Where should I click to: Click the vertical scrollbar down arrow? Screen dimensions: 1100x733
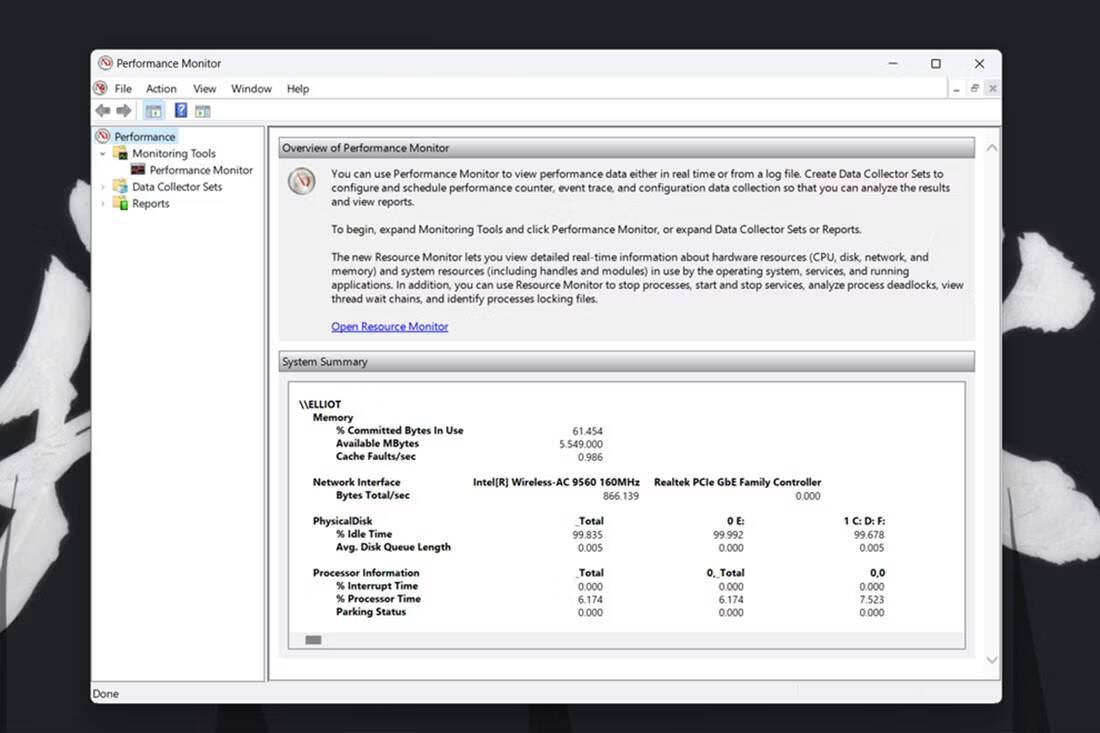(x=991, y=660)
